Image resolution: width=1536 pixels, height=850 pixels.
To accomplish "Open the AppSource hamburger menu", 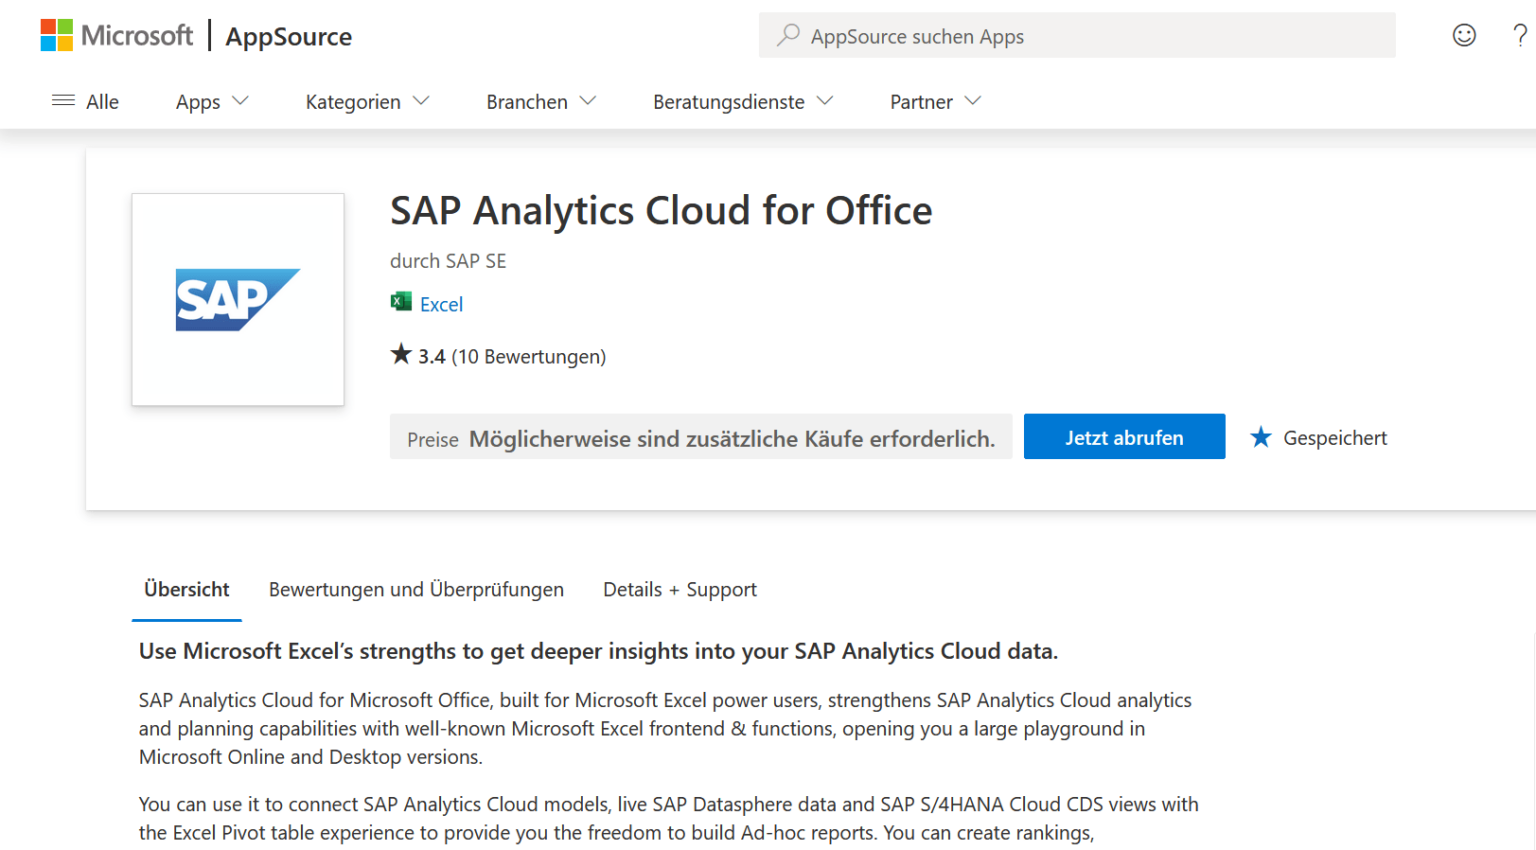I will coord(61,101).
